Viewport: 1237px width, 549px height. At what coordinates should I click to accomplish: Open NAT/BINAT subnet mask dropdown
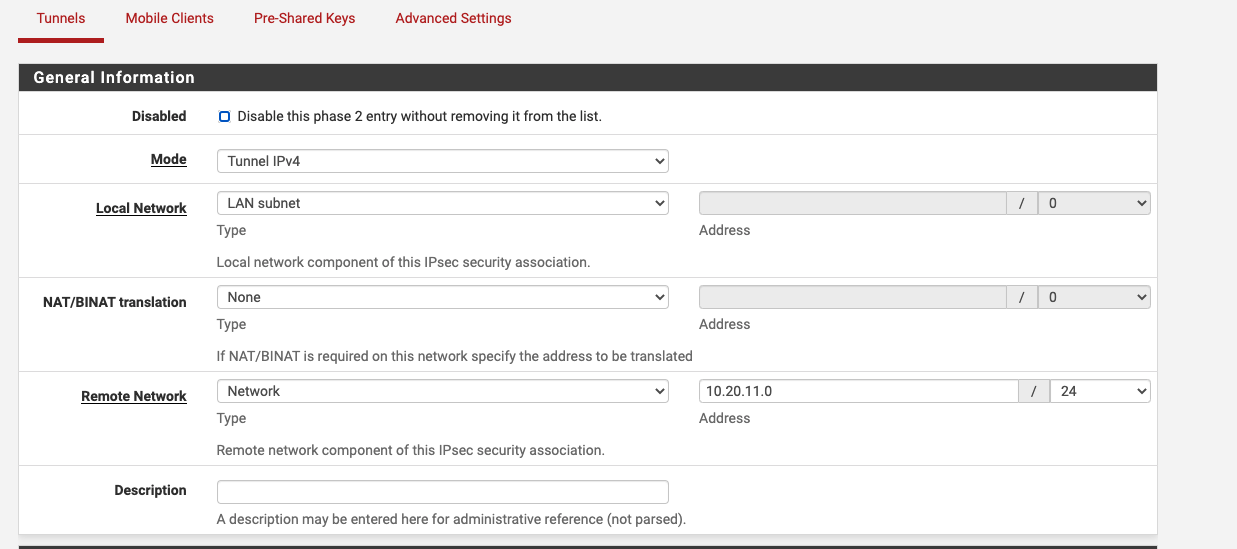1094,297
